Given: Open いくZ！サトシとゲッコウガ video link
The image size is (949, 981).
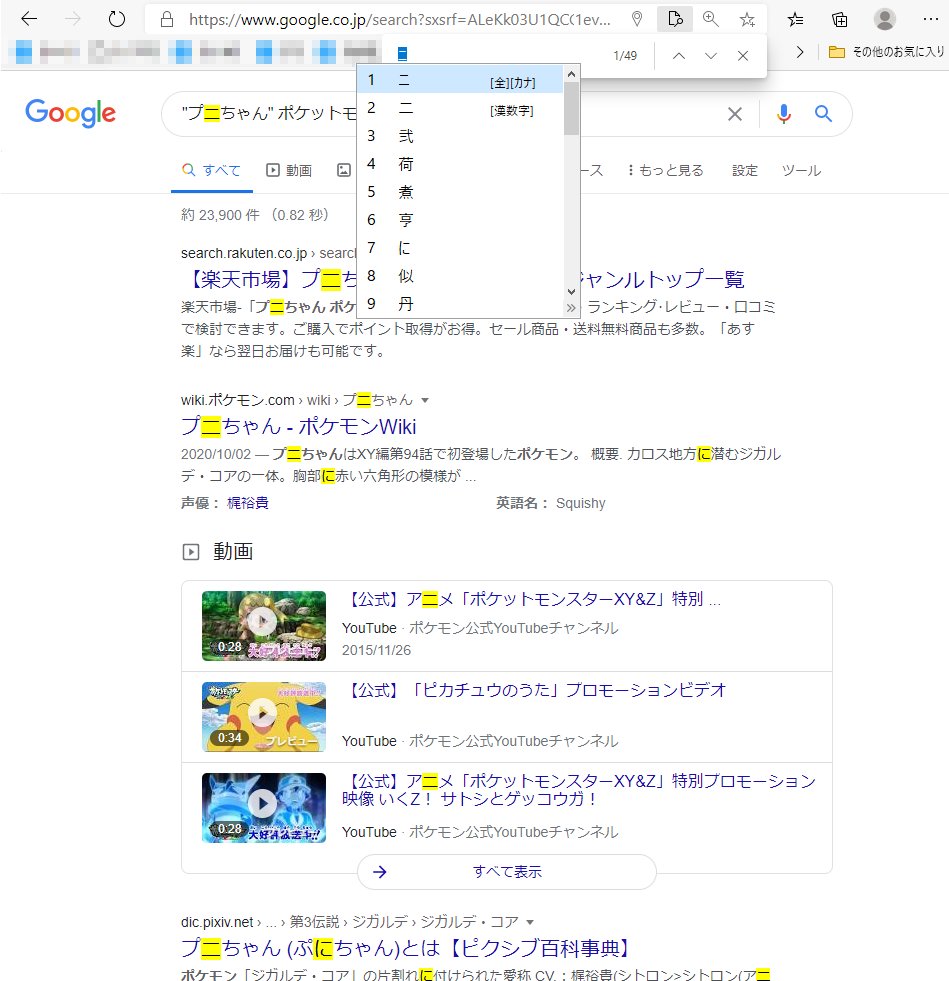Looking at the screenshot, I should [579, 790].
